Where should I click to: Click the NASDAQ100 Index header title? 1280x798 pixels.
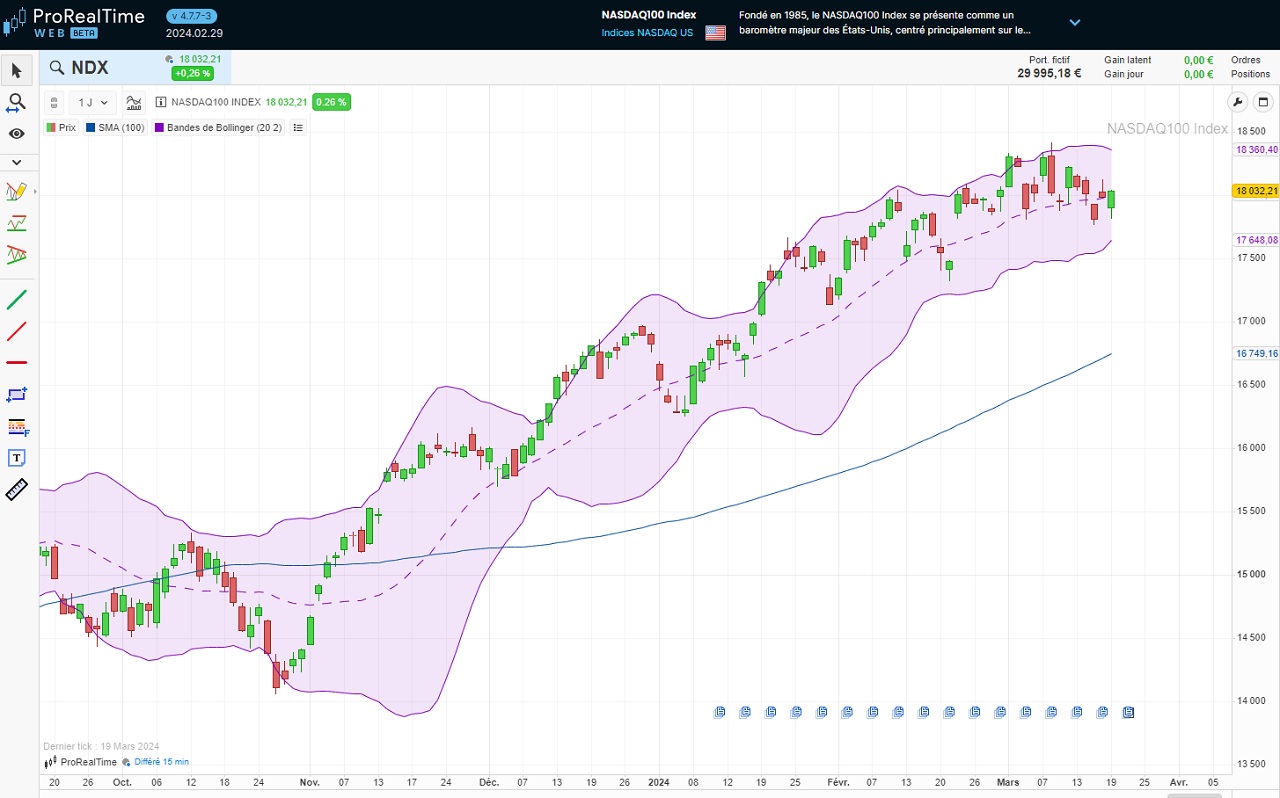point(649,15)
